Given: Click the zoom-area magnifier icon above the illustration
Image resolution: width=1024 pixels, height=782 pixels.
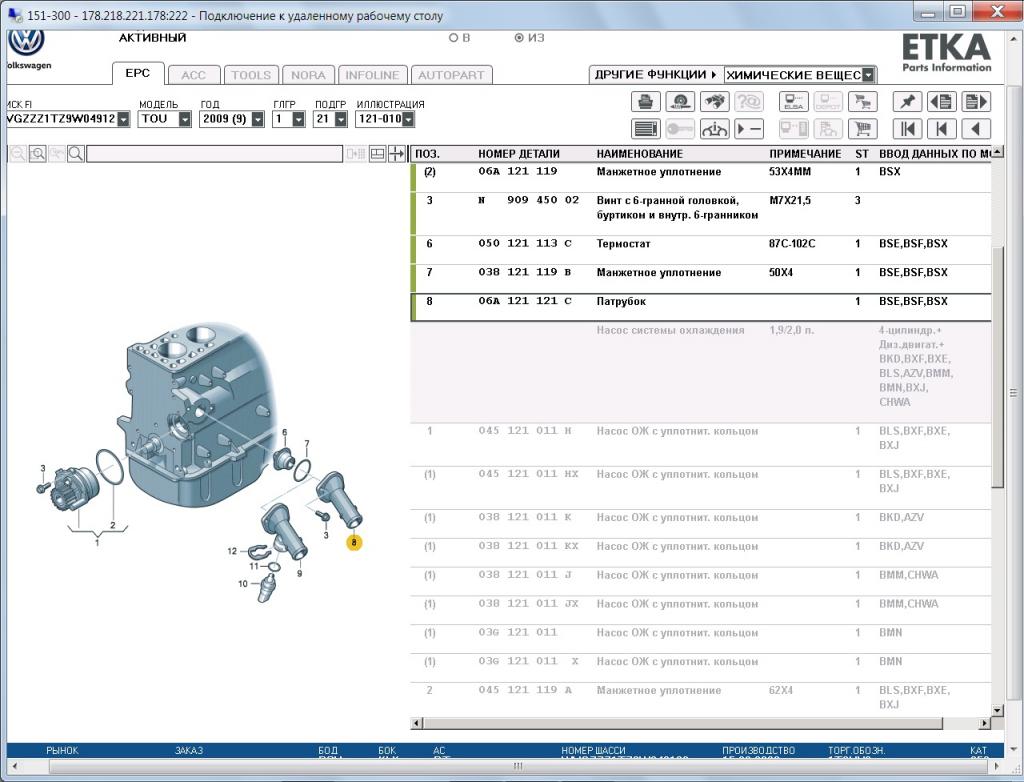Looking at the screenshot, I should (x=38, y=154).
